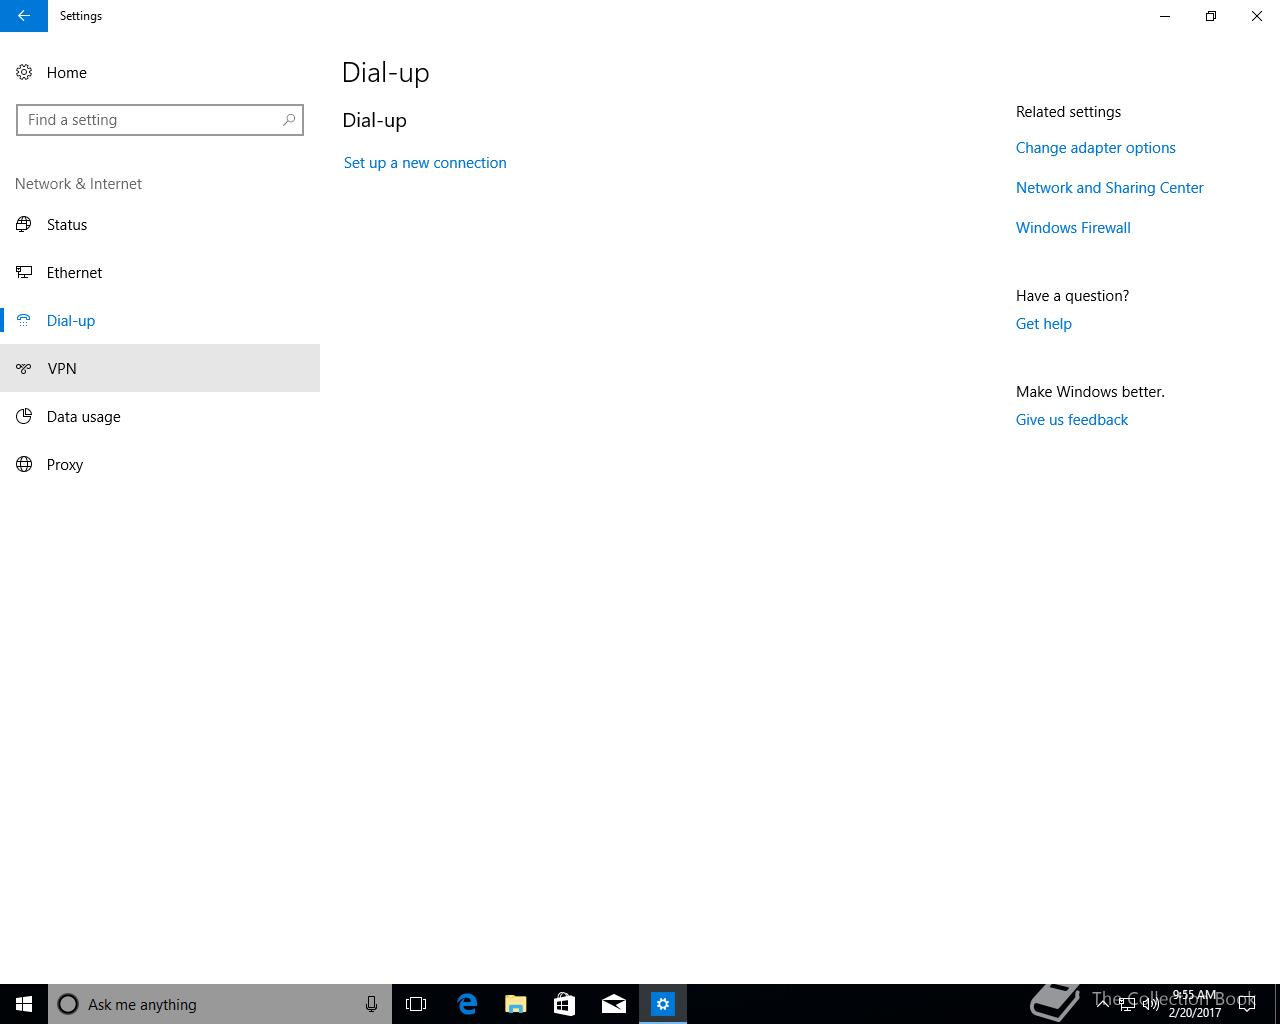Open the Windows Store taskbar icon

click(564, 1004)
